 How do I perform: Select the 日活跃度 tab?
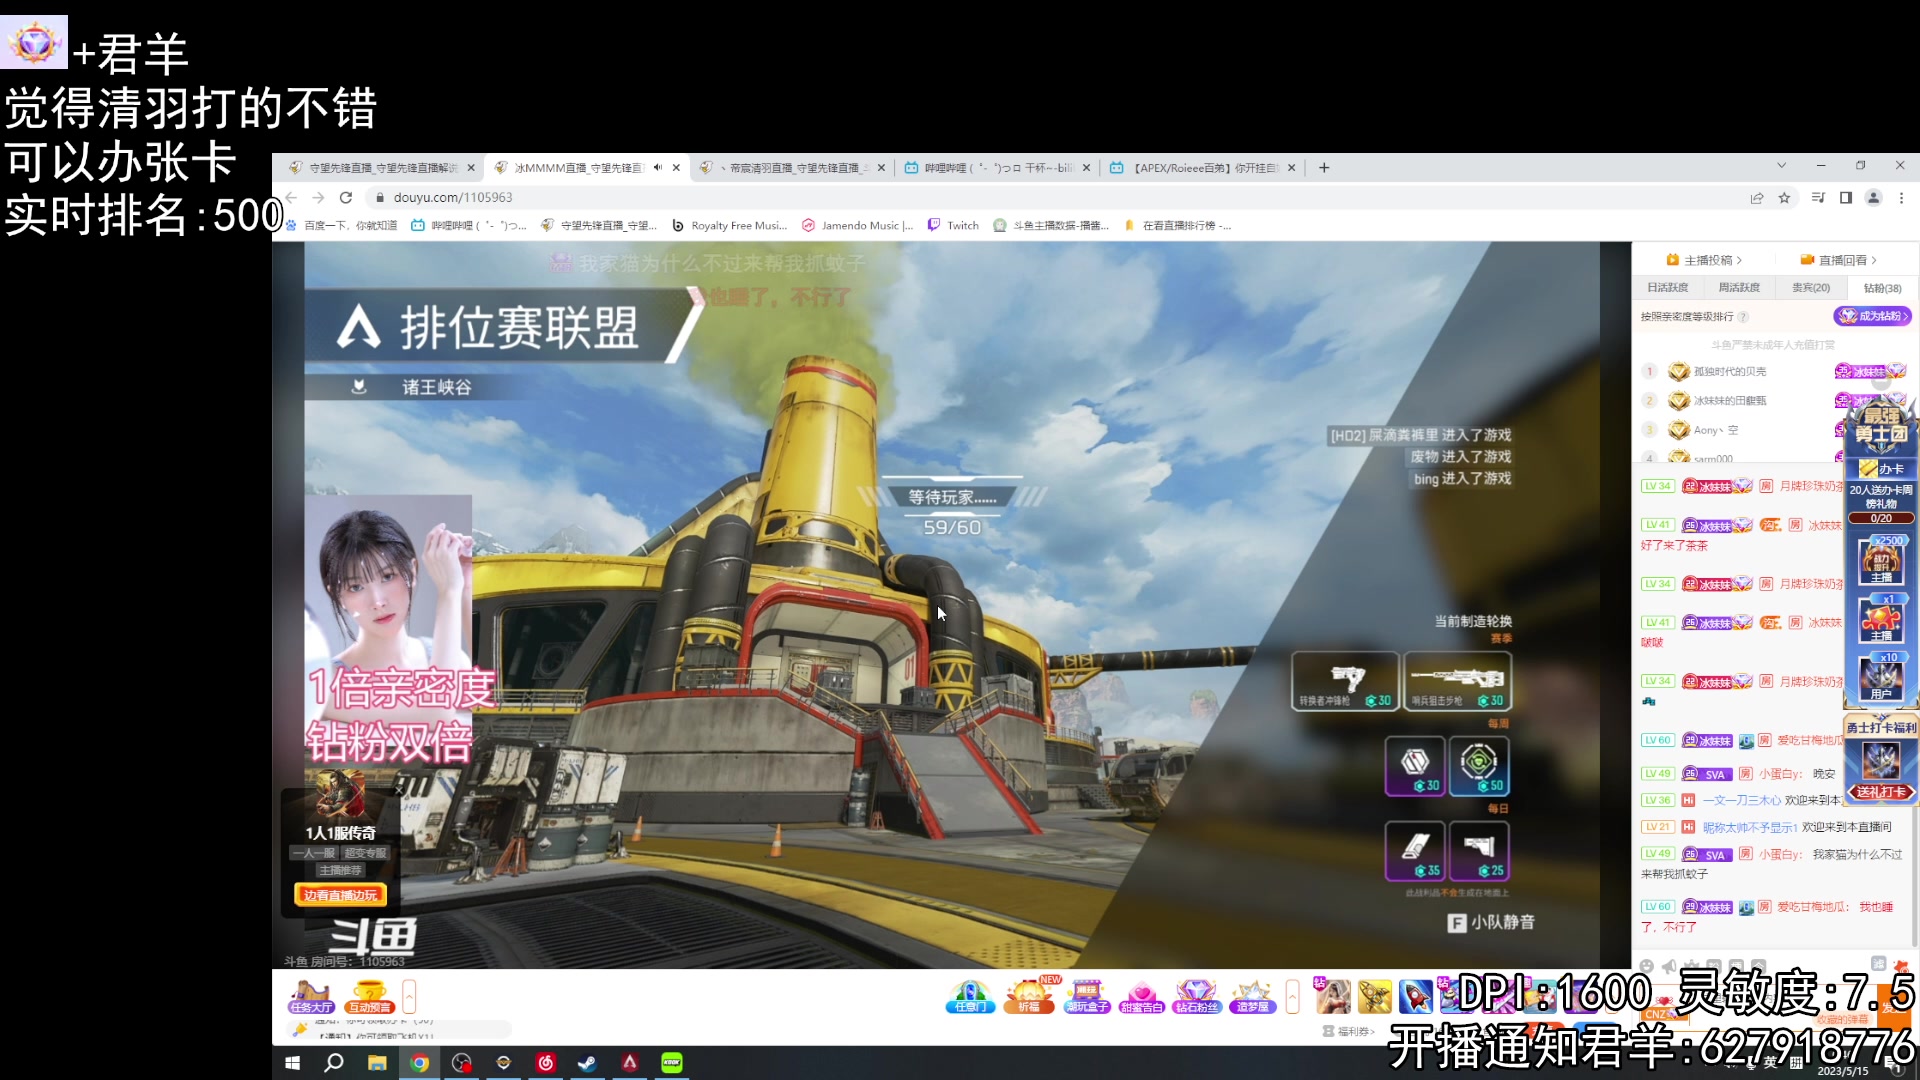(x=1668, y=288)
